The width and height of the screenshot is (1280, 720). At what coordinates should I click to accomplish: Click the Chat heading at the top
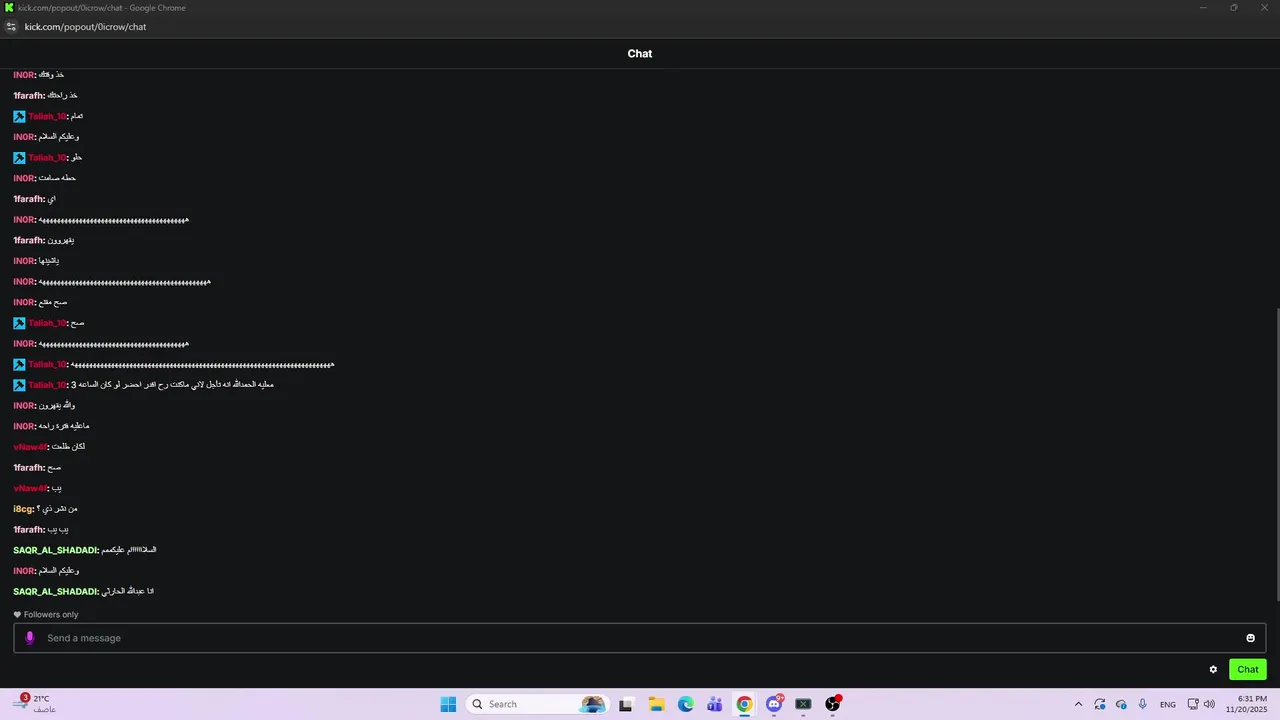click(640, 54)
